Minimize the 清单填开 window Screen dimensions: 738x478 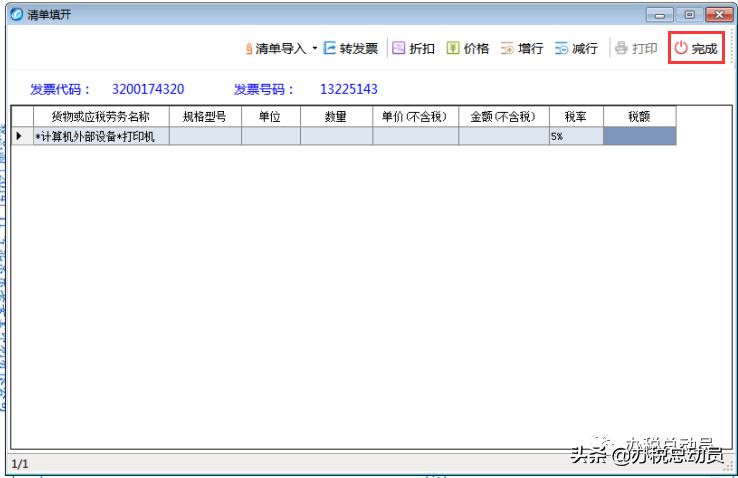[660, 15]
